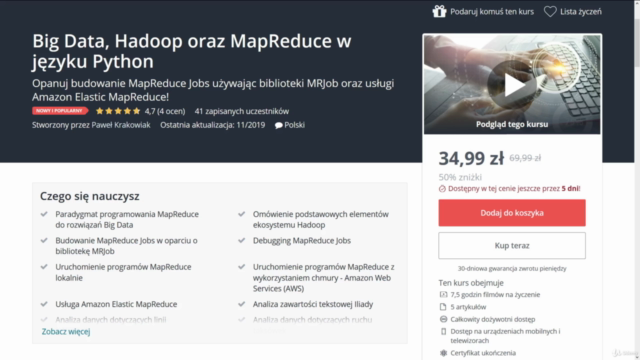
Task: Click the 50% zniżki text
Action: (460, 177)
